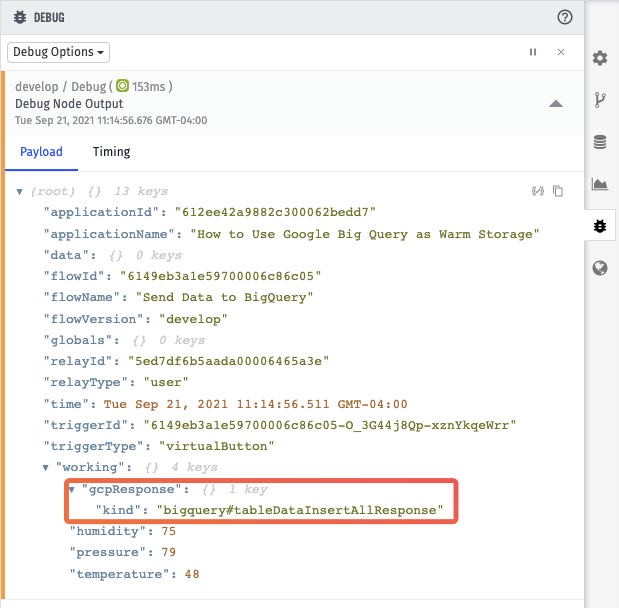Switch to the Payload tab
Image resolution: width=619 pixels, height=608 pixels.
(41, 152)
